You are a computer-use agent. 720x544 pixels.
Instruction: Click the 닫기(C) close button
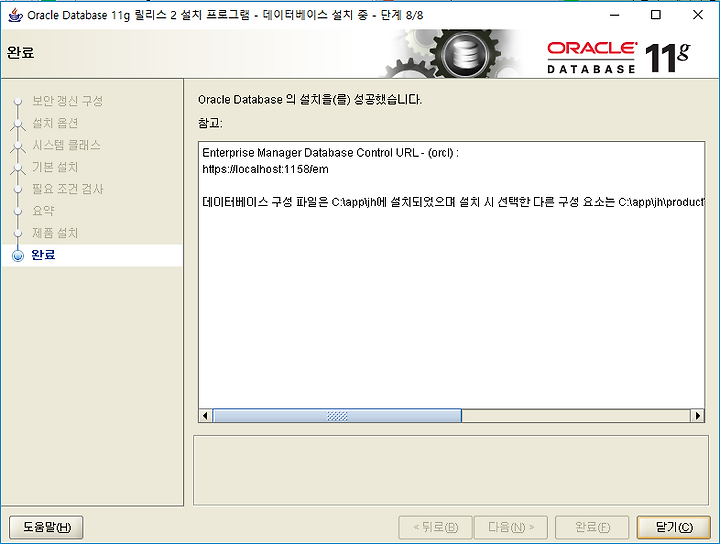point(674,527)
